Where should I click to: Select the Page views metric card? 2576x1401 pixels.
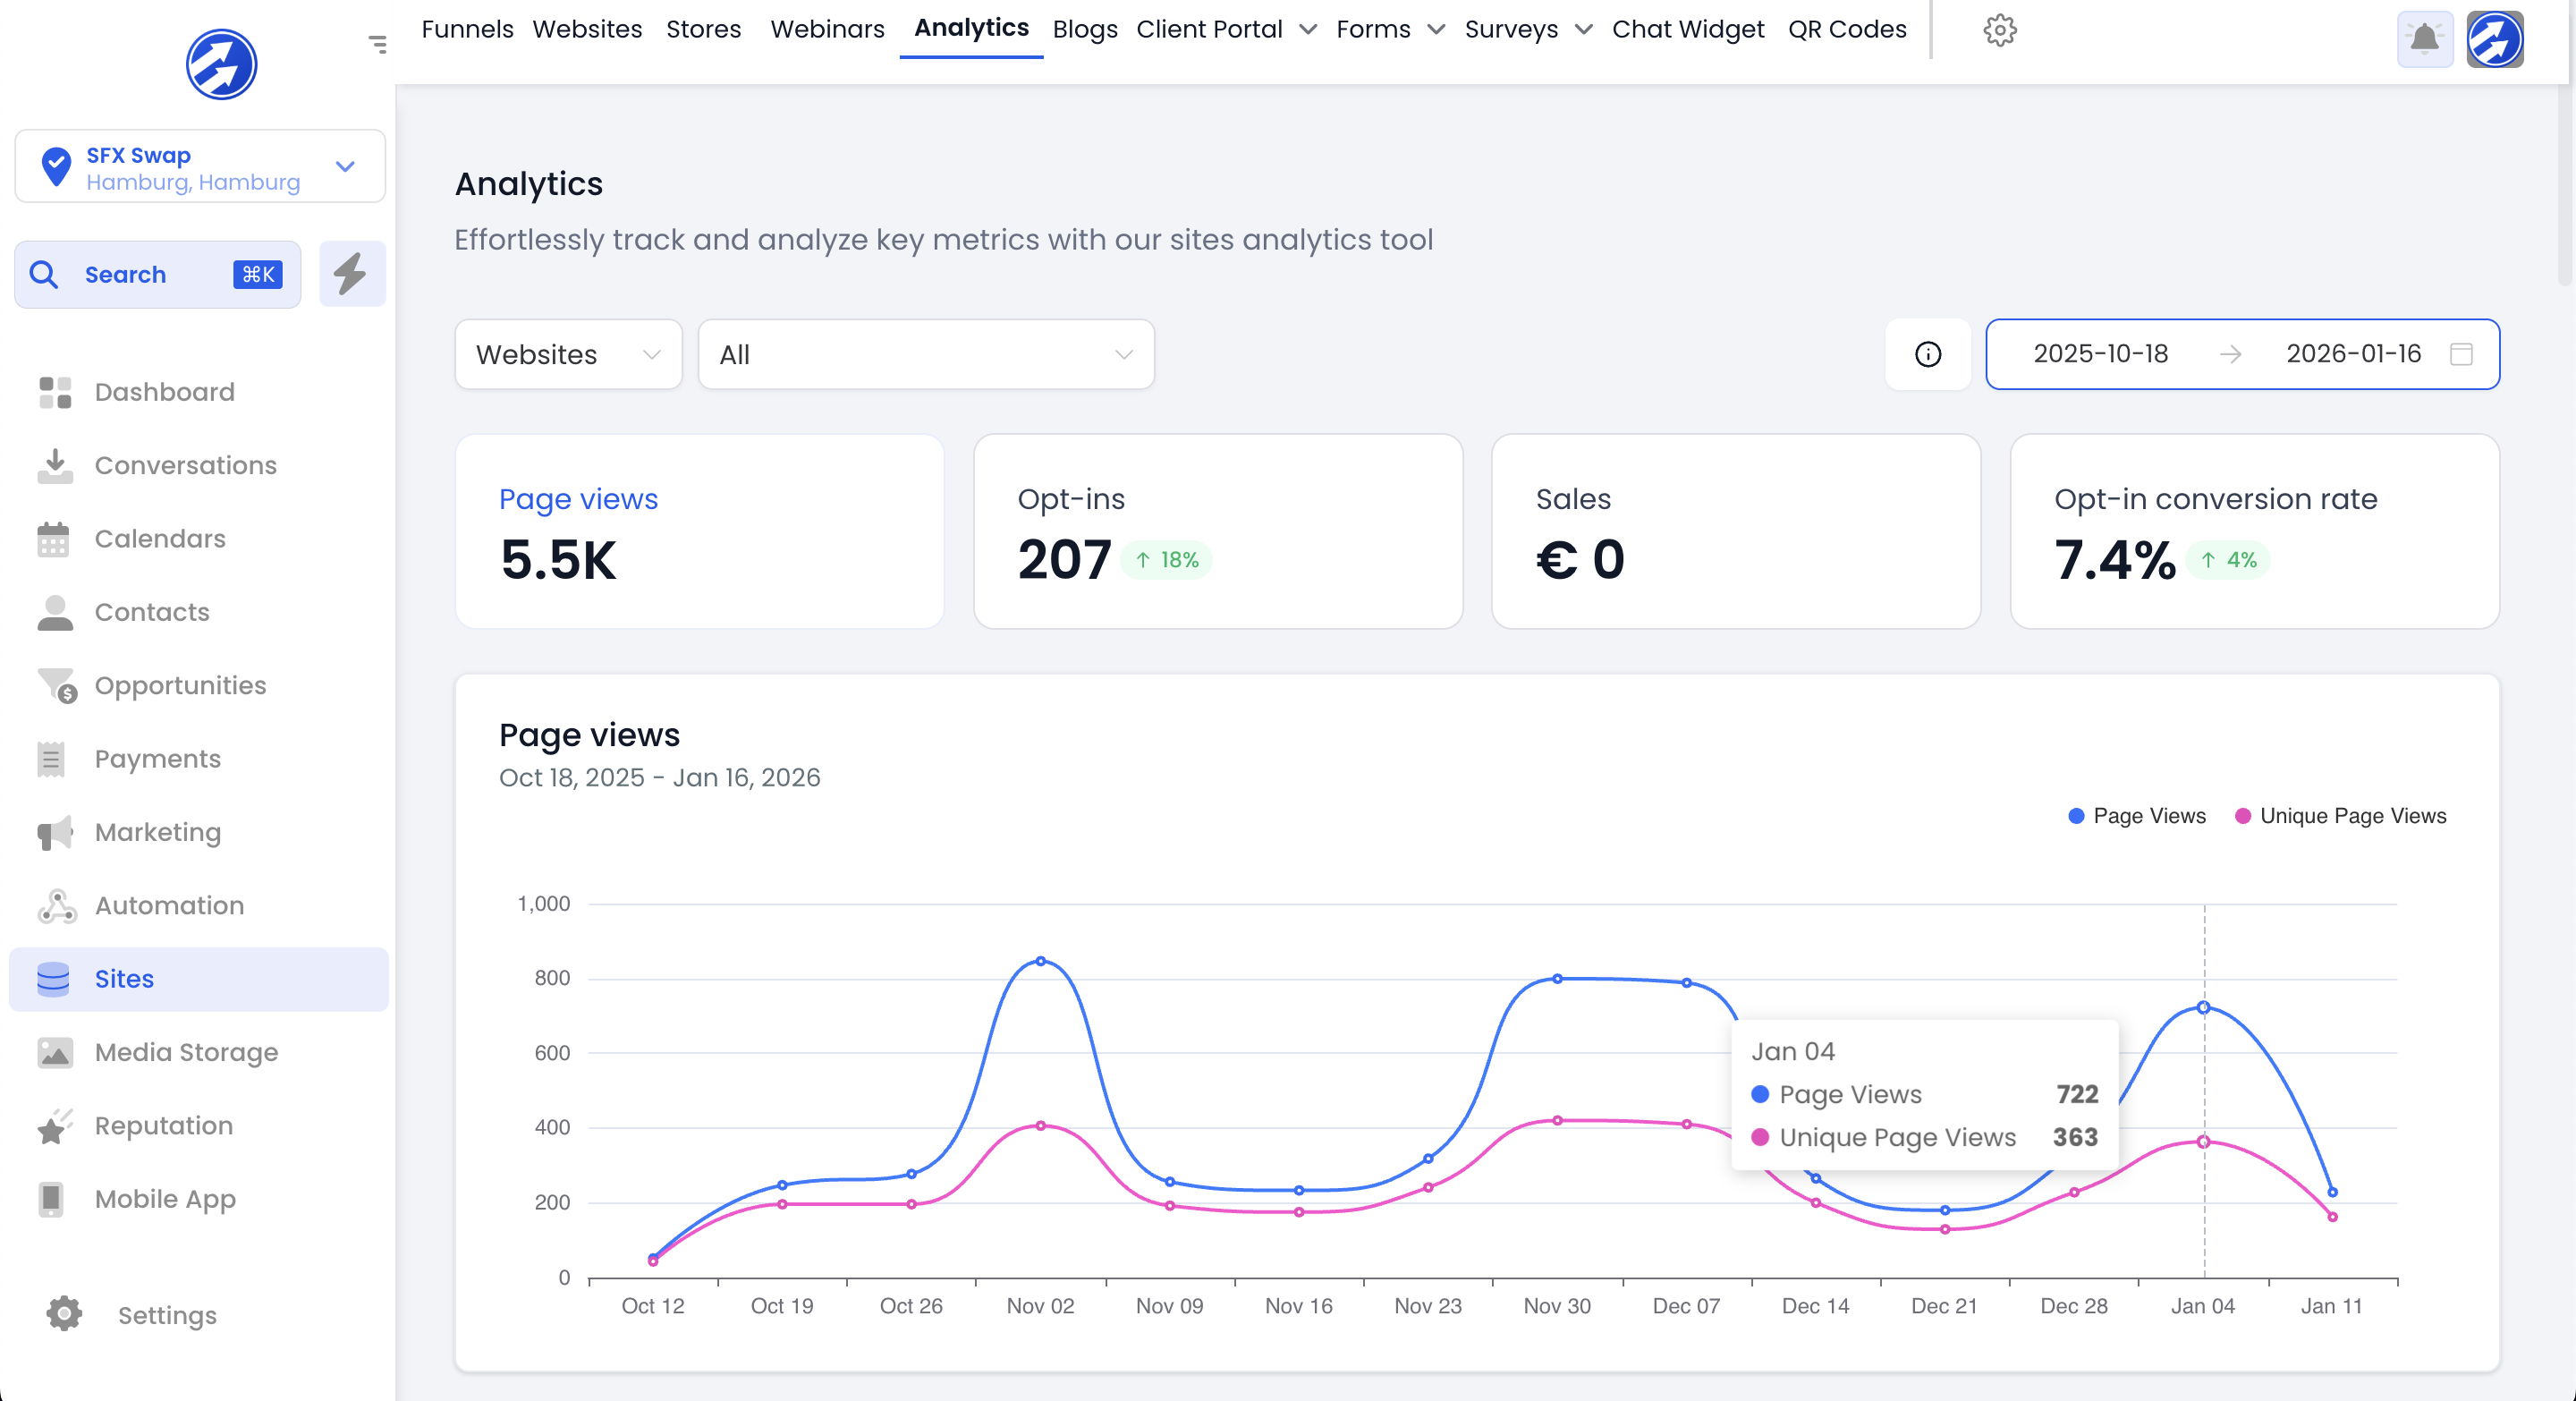699,531
